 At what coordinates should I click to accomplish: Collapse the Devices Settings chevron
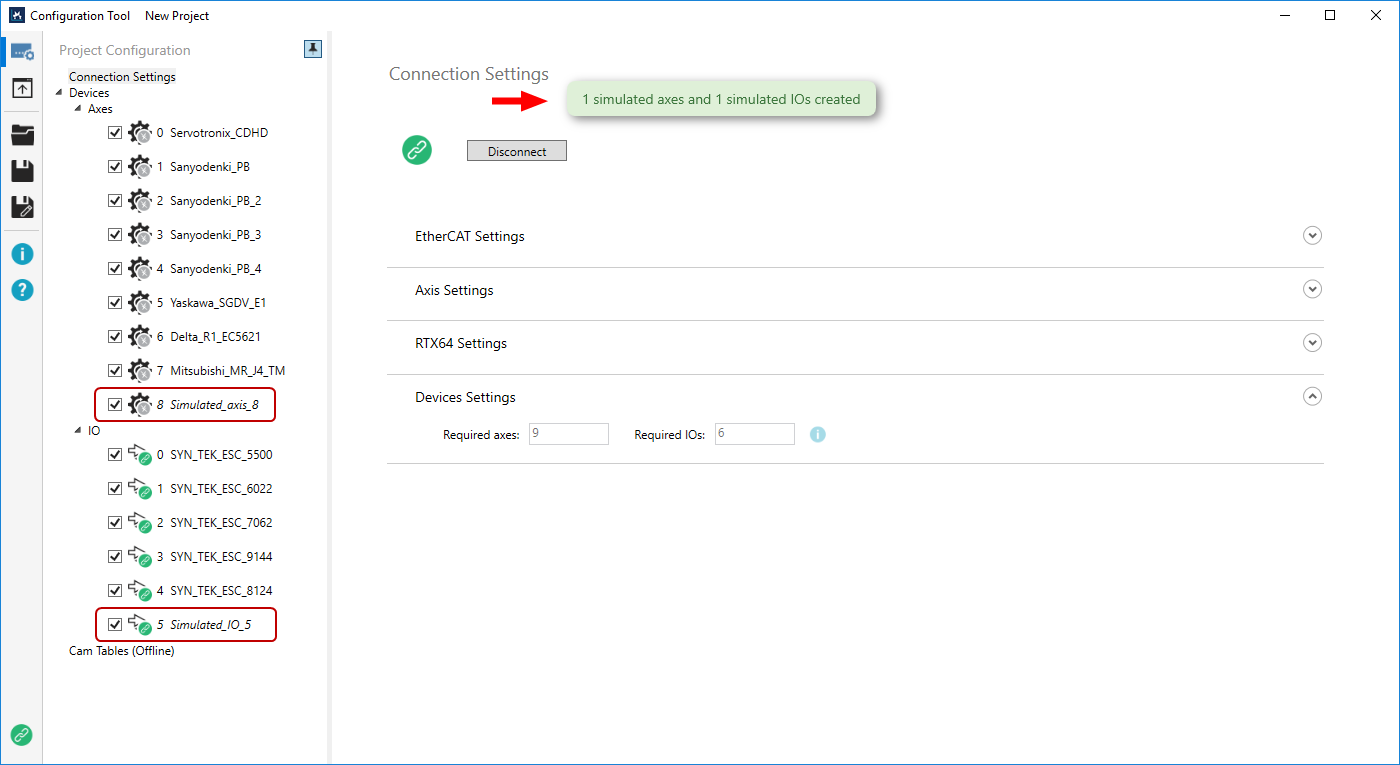tap(1313, 396)
